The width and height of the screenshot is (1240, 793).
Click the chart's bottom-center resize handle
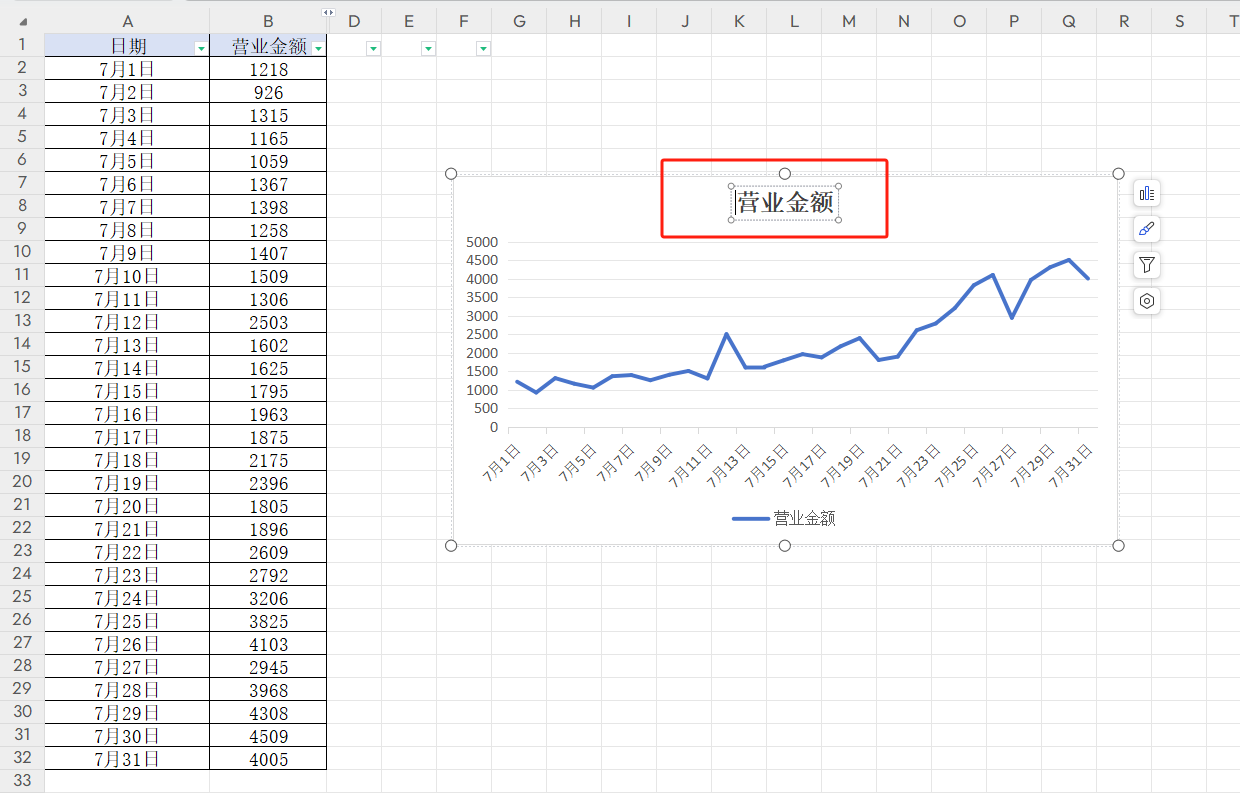(x=785, y=545)
